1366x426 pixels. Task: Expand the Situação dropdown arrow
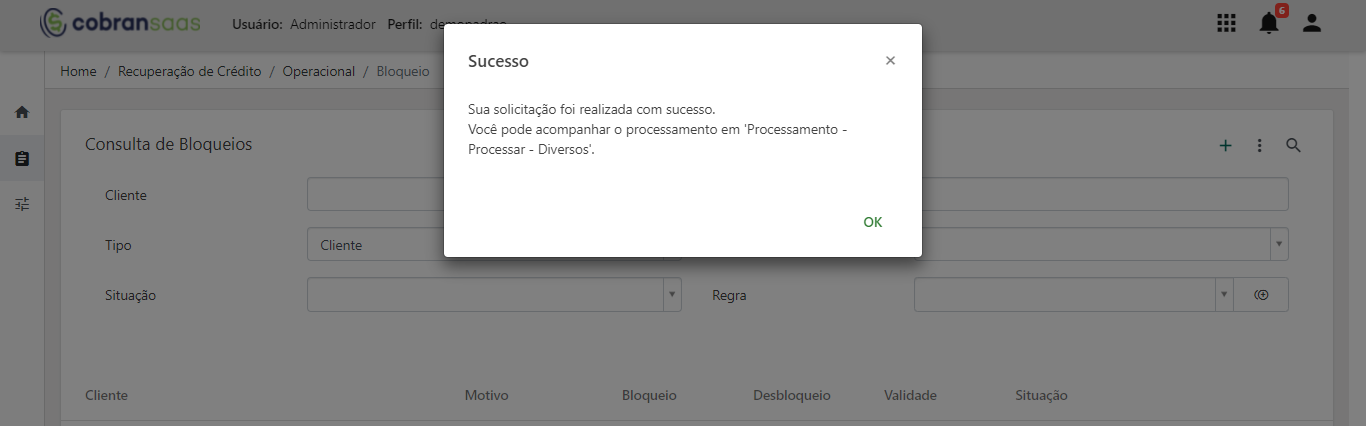point(672,295)
